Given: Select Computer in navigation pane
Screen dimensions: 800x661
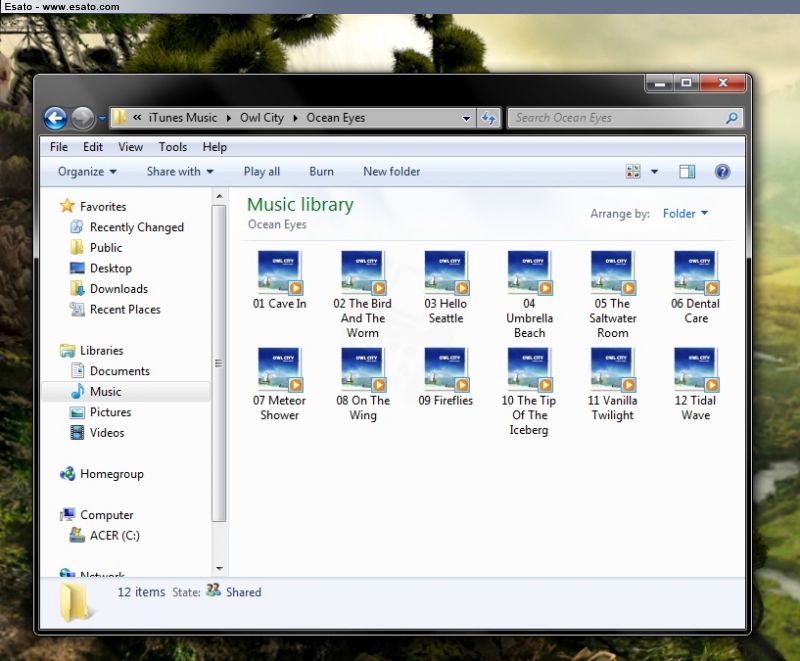Looking at the screenshot, I should pyautogui.click(x=107, y=515).
